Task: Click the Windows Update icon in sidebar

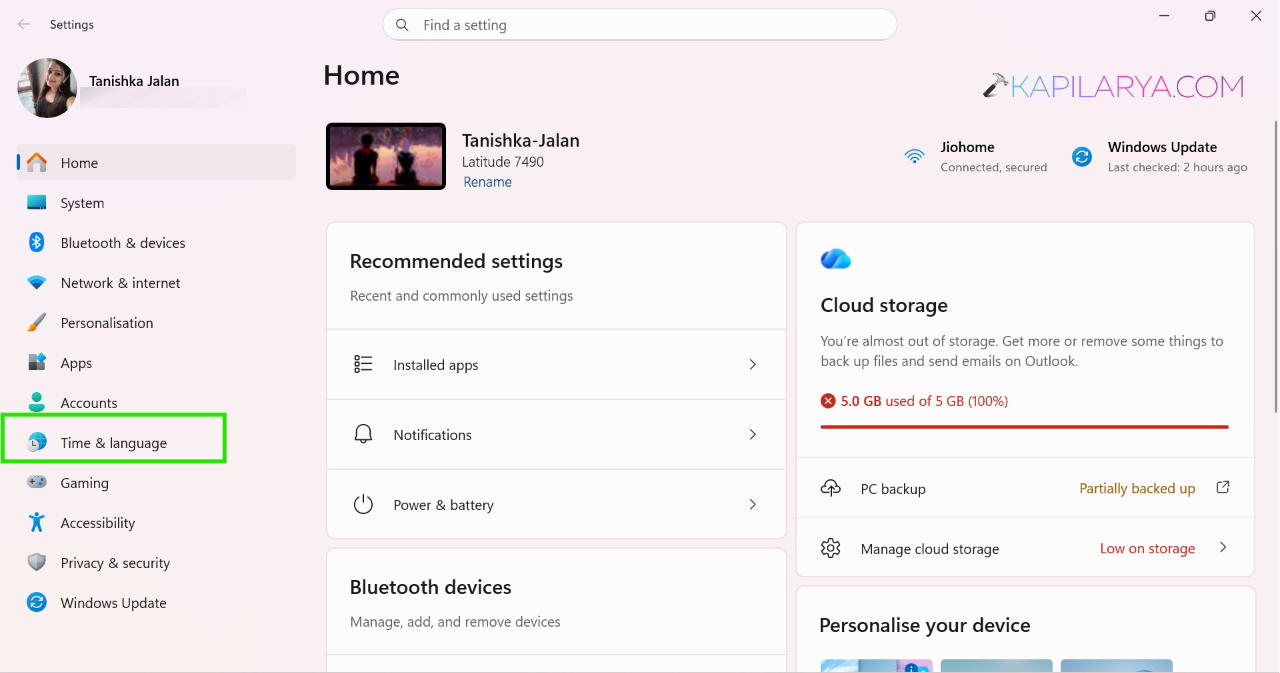Action: (x=37, y=603)
